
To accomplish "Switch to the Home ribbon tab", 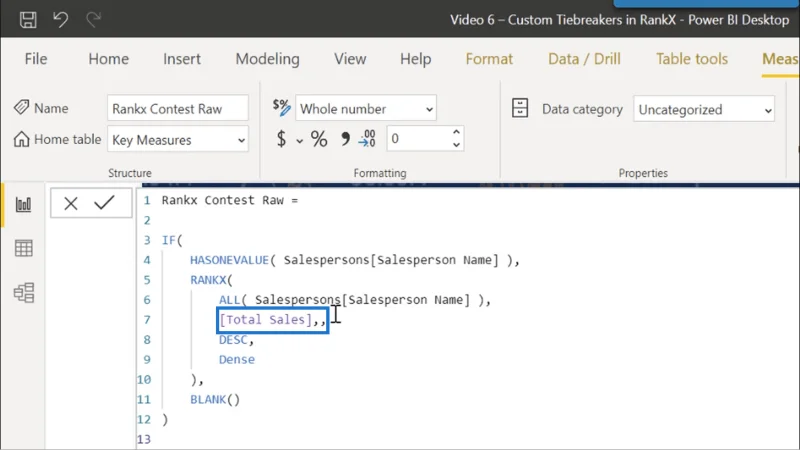I will tap(109, 59).
